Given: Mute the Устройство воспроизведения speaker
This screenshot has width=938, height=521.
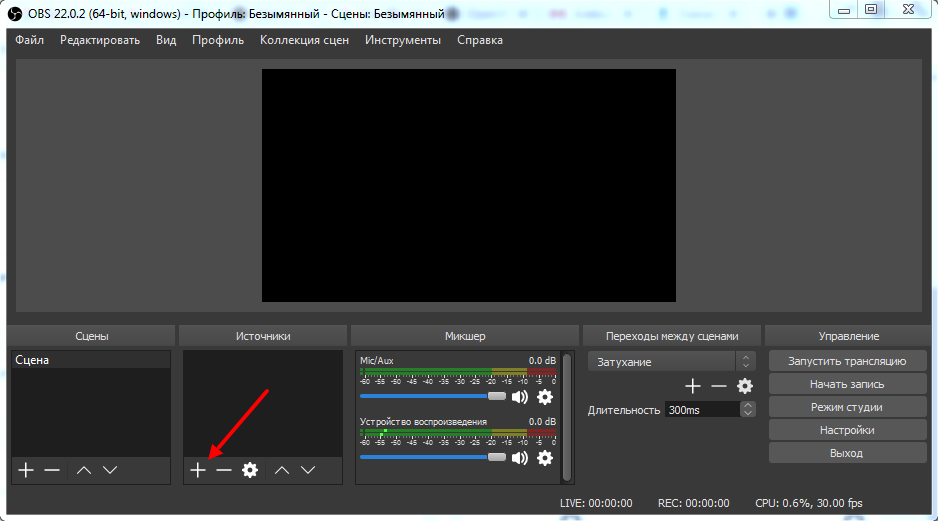Looking at the screenshot, I should [x=520, y=458].
